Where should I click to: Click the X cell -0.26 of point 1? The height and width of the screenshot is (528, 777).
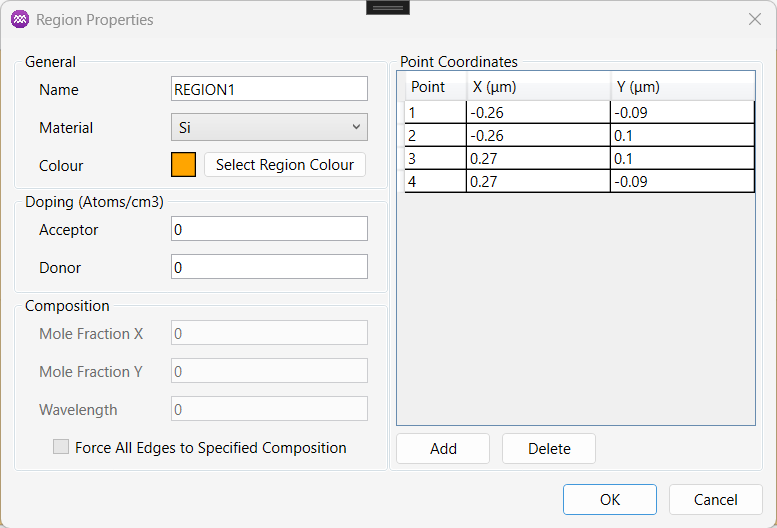(x=538, y=112)
